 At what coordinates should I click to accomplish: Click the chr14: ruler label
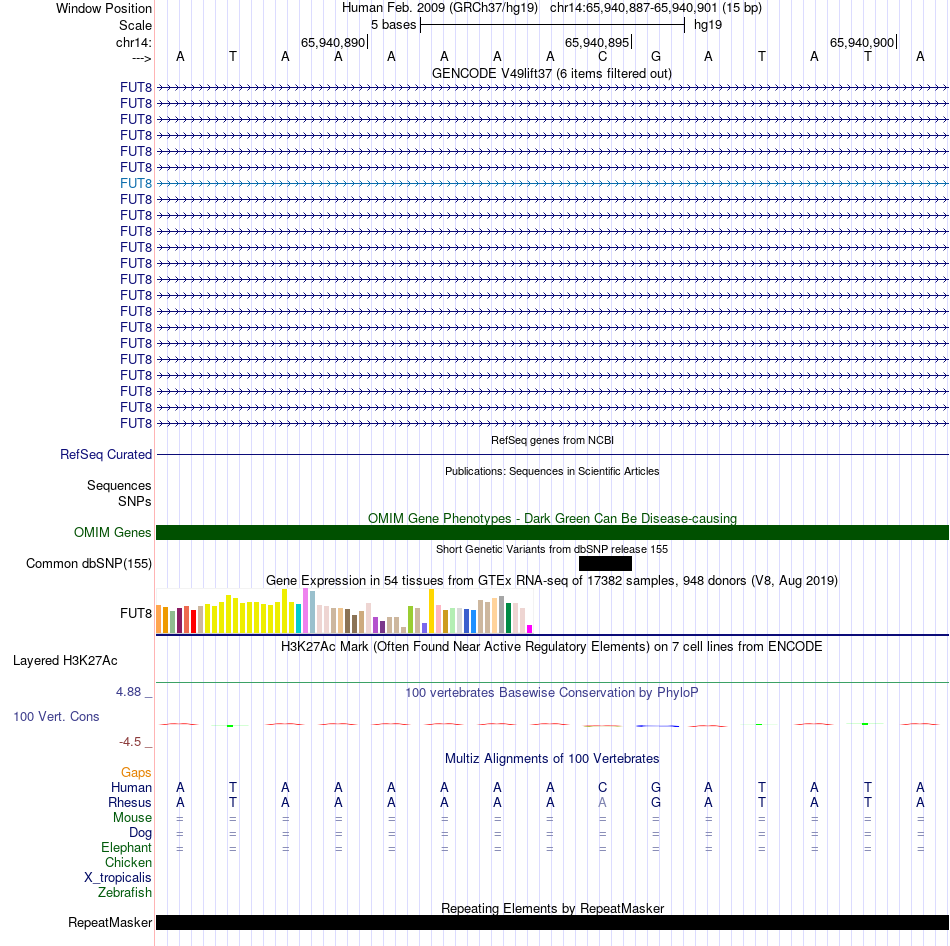(x=133, y=42)
